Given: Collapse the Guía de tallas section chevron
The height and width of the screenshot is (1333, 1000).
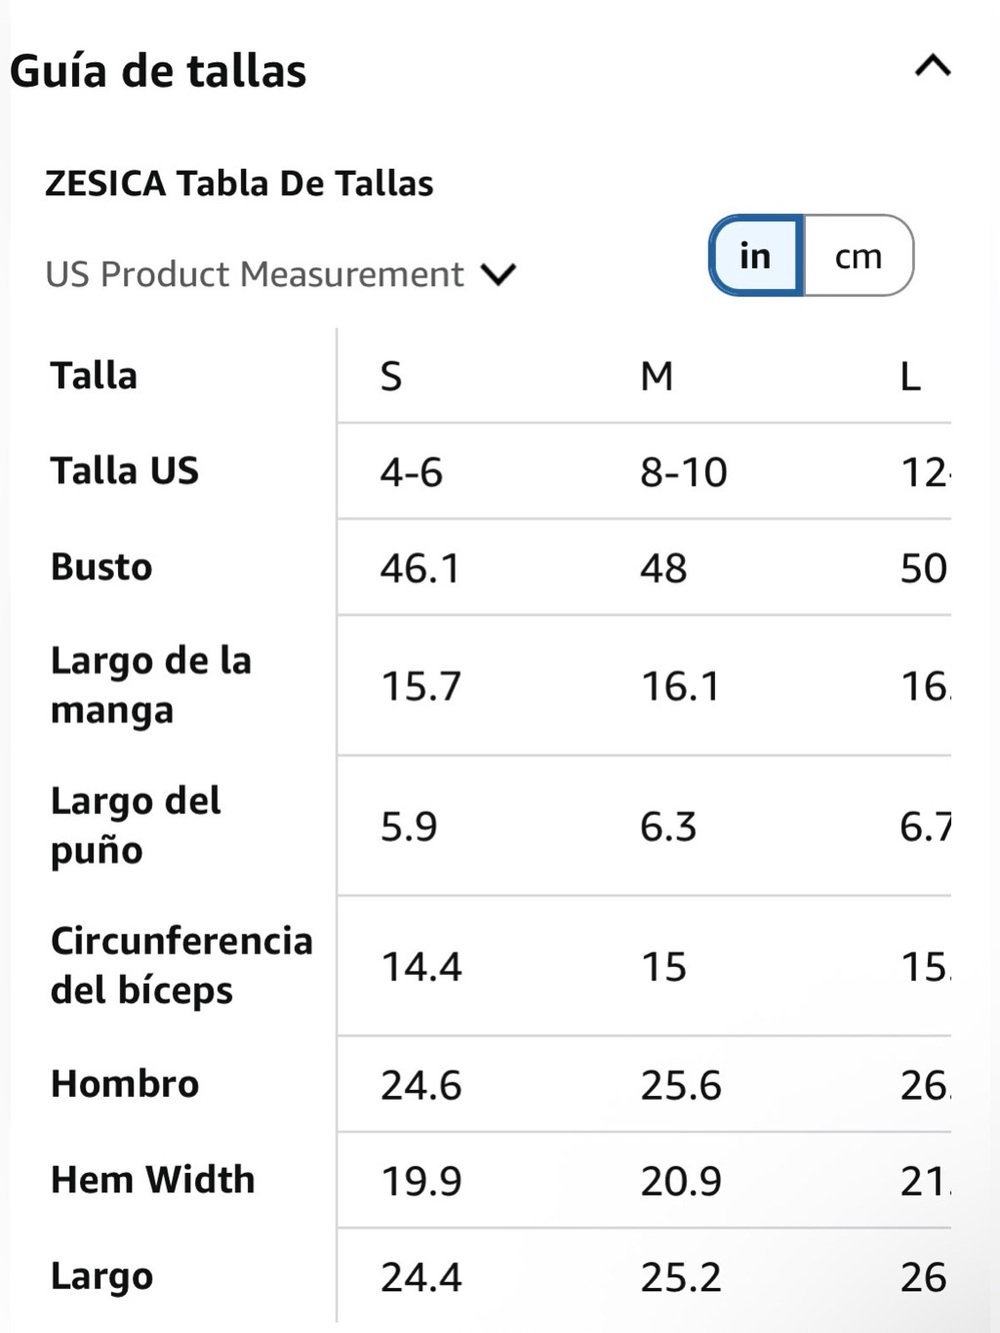Looking at the screenshot, I should pos(932,67).
